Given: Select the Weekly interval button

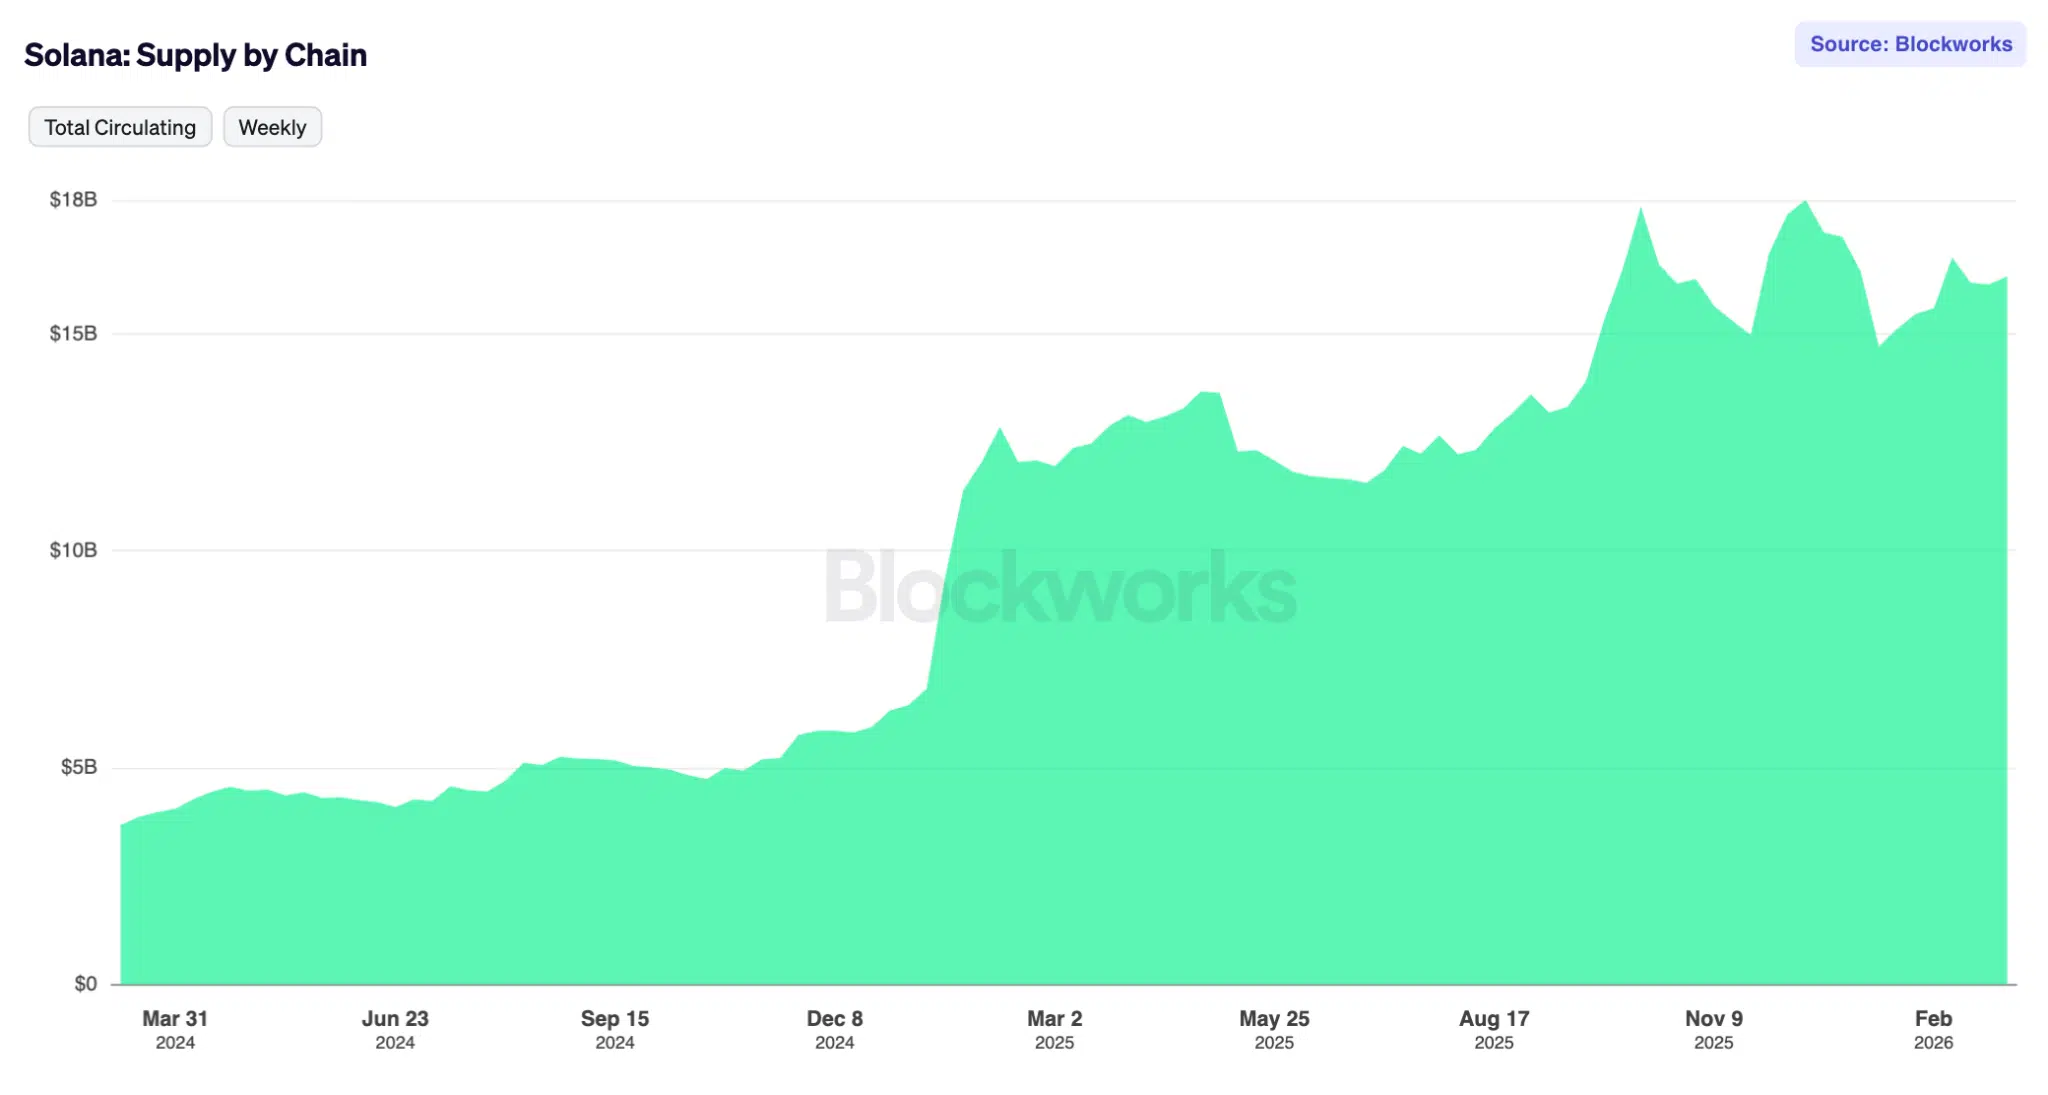Looking at the screenshot, I should [x=272, y=127].
